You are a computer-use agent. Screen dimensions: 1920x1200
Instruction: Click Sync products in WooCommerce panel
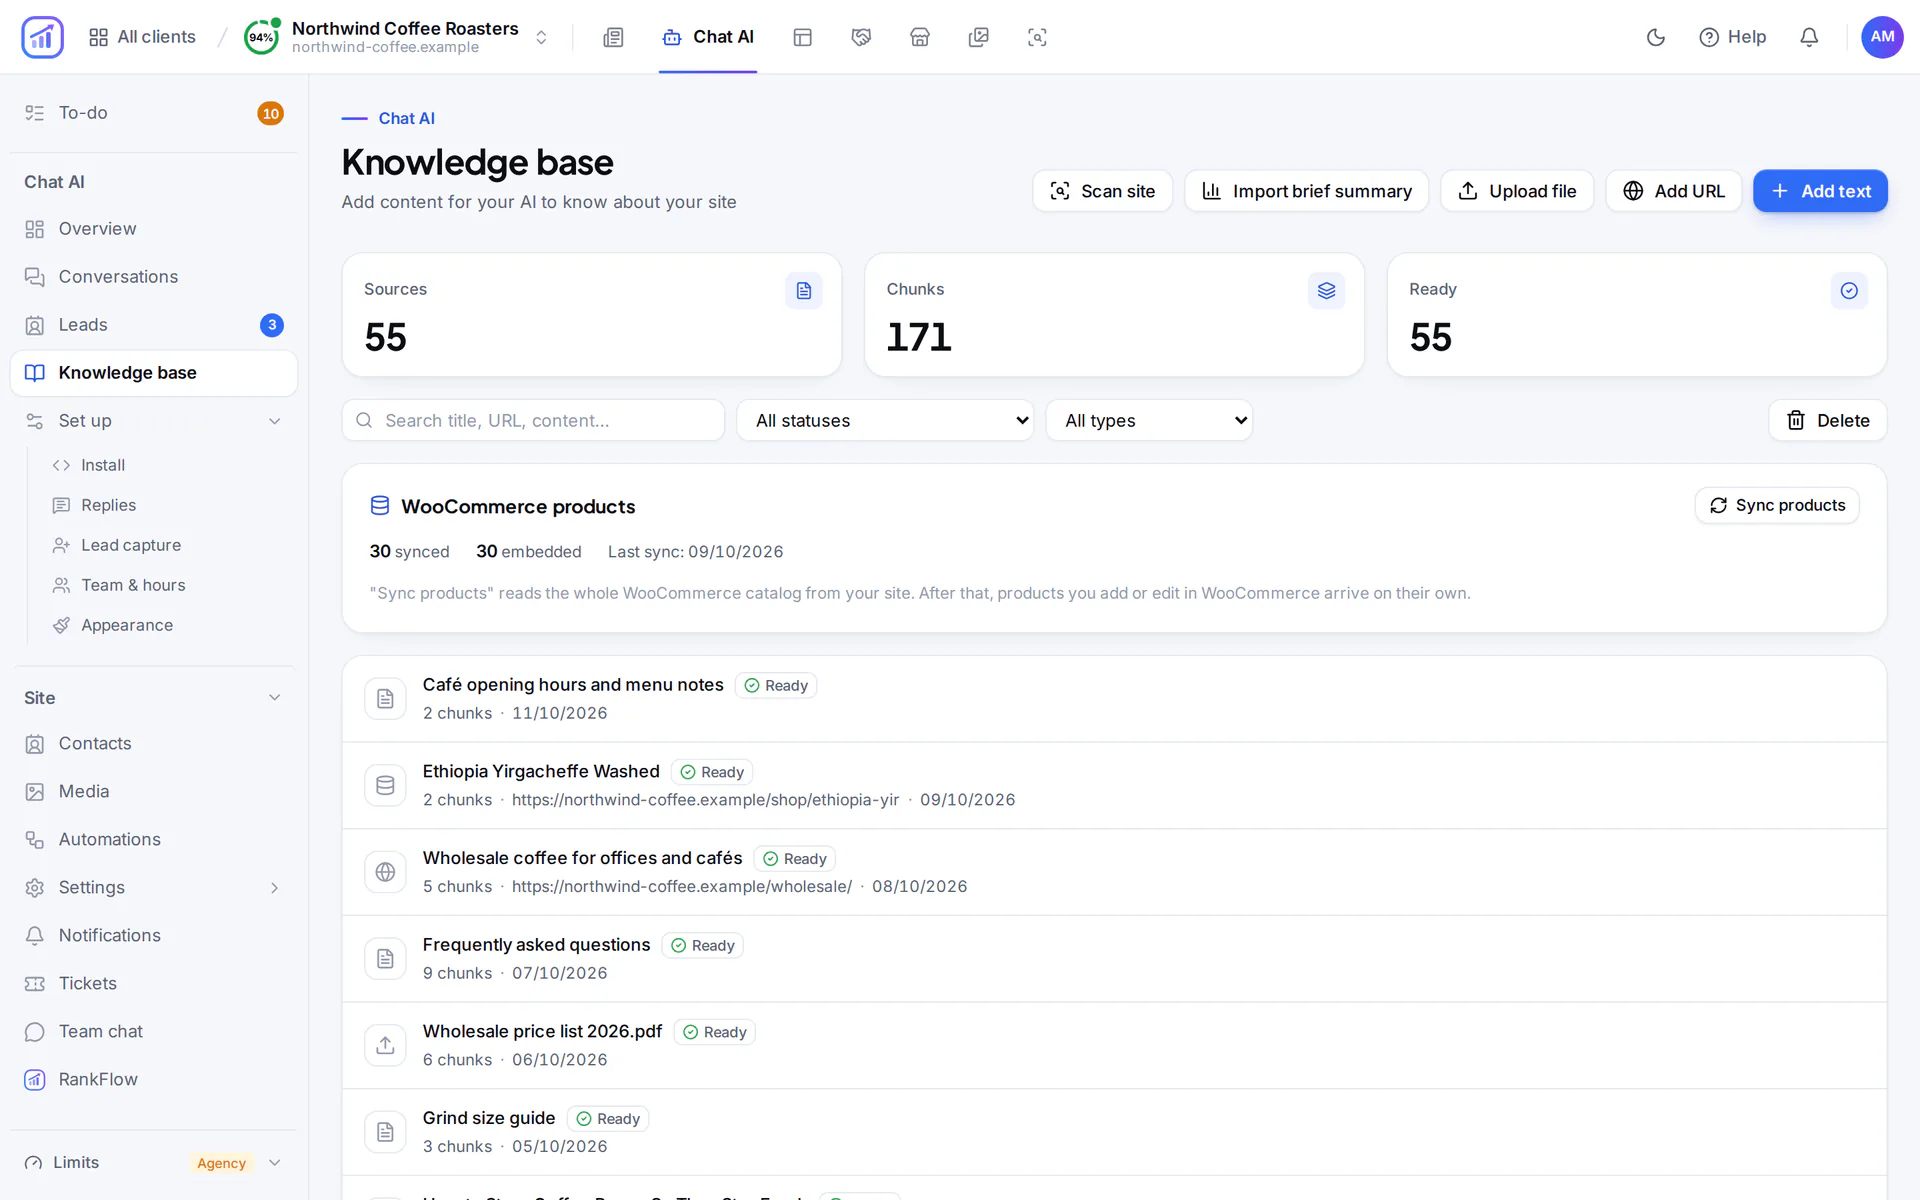pyautogui.click(x=1777, y=505)
